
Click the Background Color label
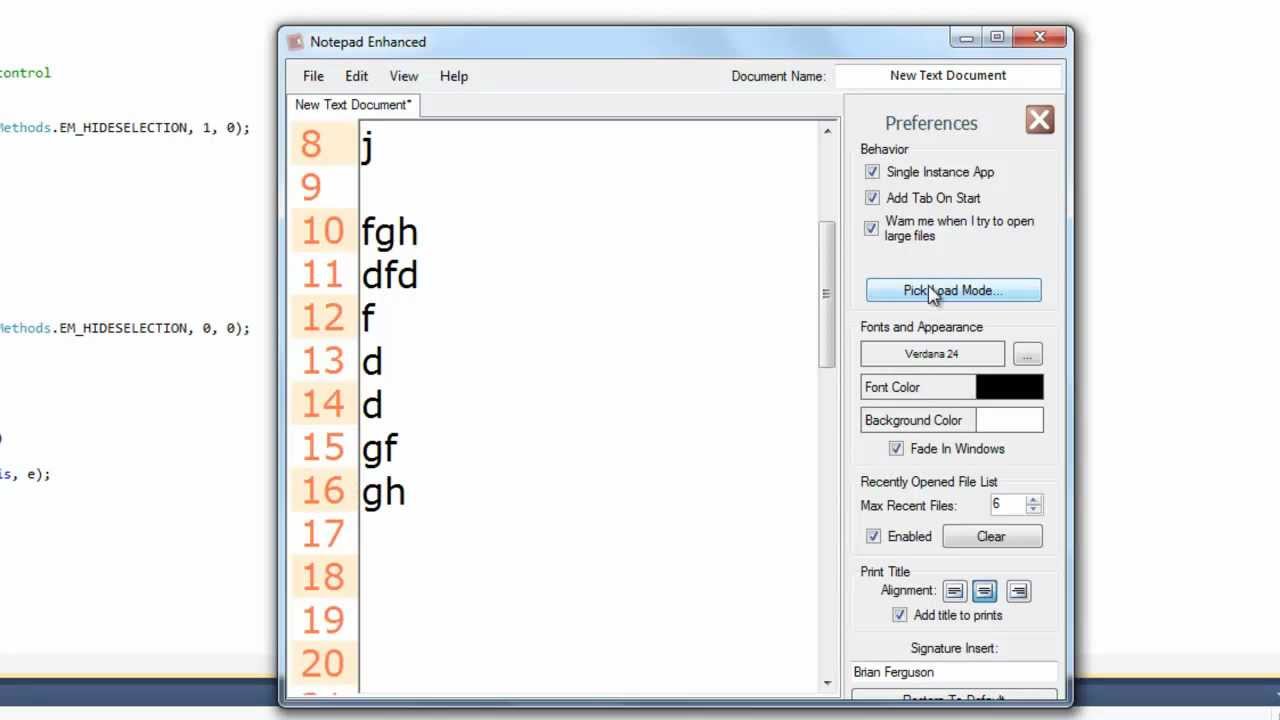(913, 420)
